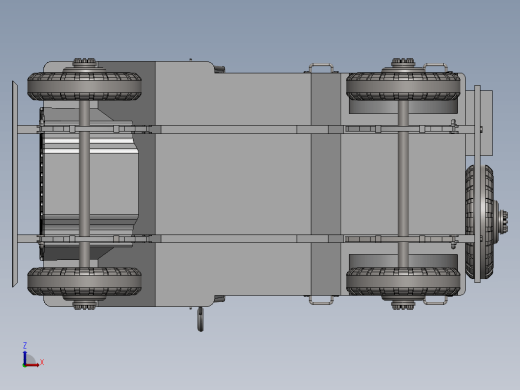
Task: Select the dark cross member band
Action: click(326, 184)
